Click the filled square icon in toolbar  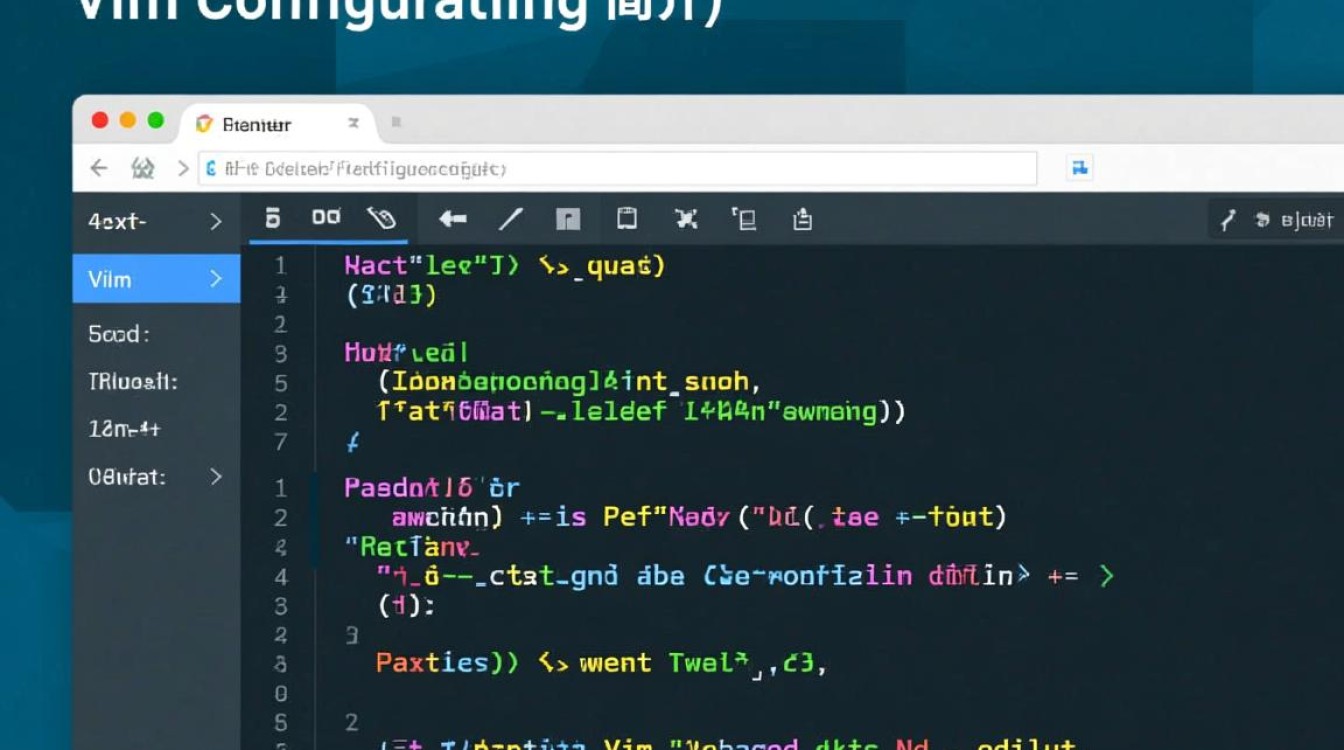pyautogui.click(x=568, y=219)
